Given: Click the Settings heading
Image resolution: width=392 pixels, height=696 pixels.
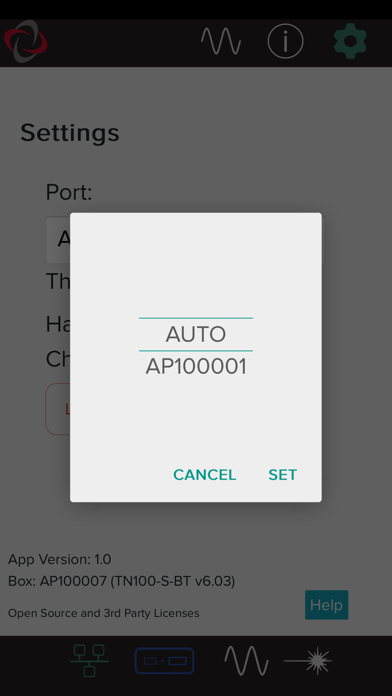Looking at the screenshot, I should [x=70, y=133].
